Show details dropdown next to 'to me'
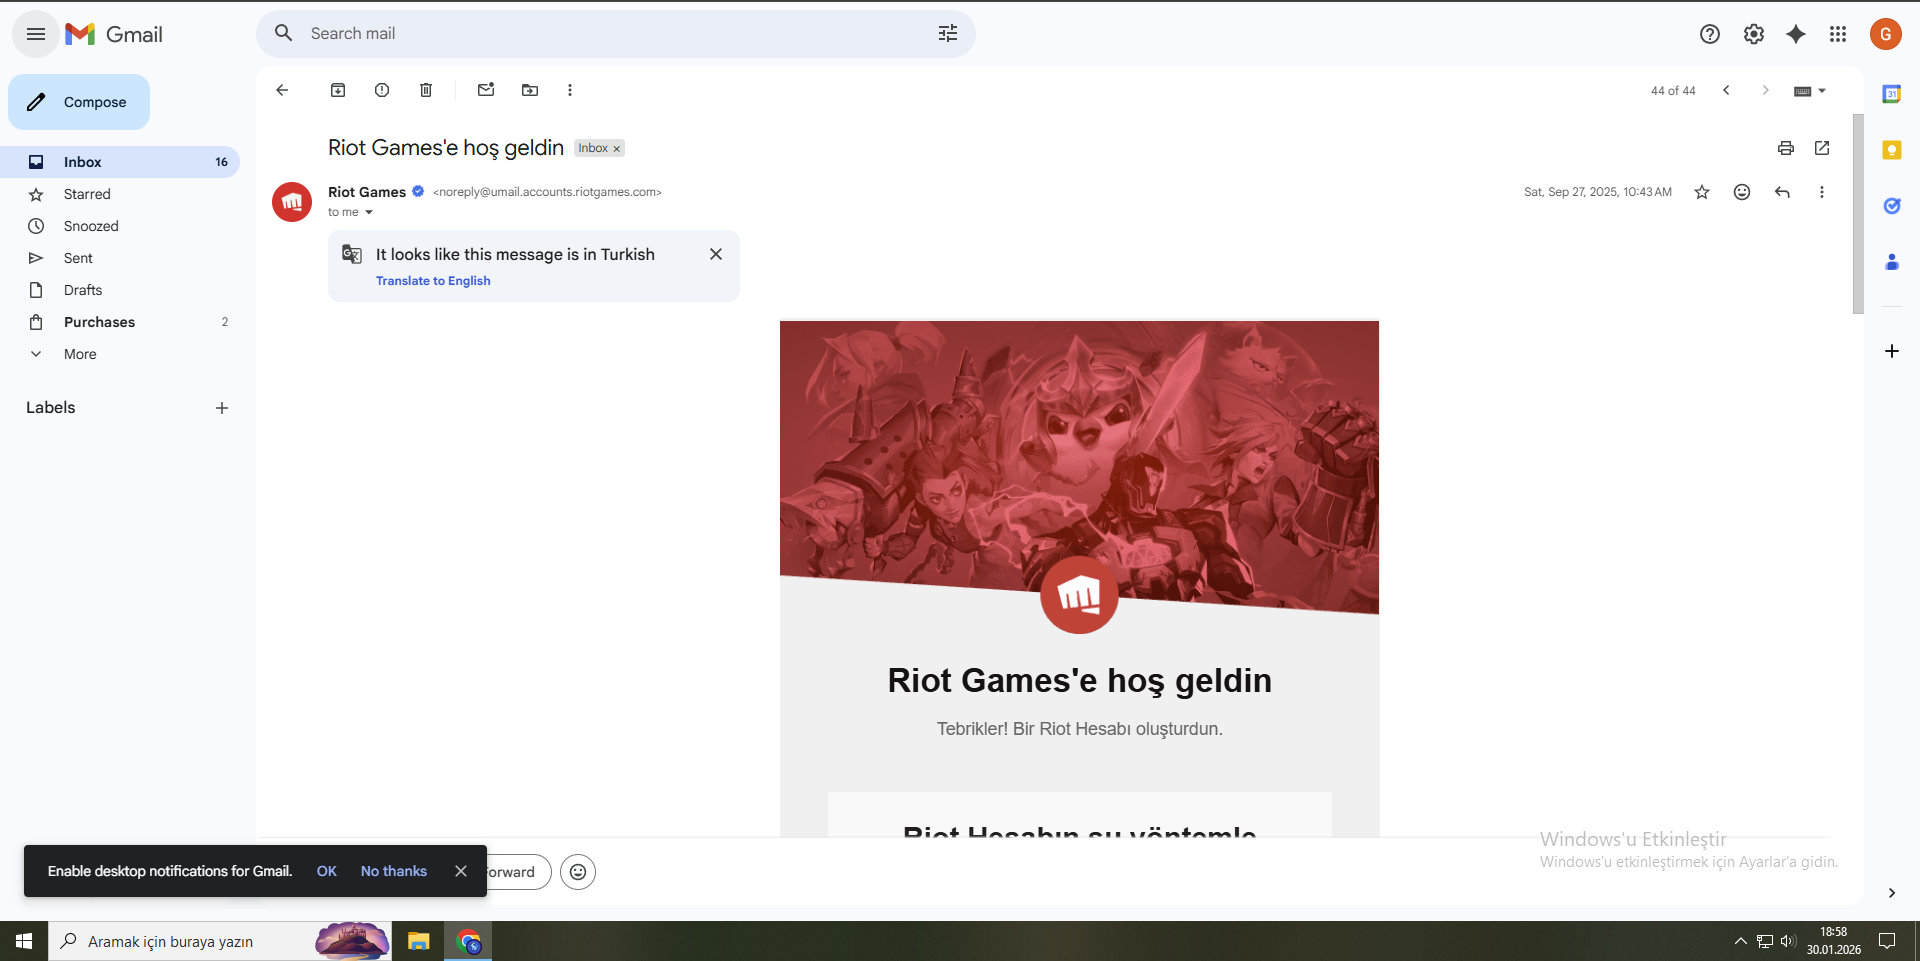The height and width of the screenshot is (961, 1920). (369, 212)
